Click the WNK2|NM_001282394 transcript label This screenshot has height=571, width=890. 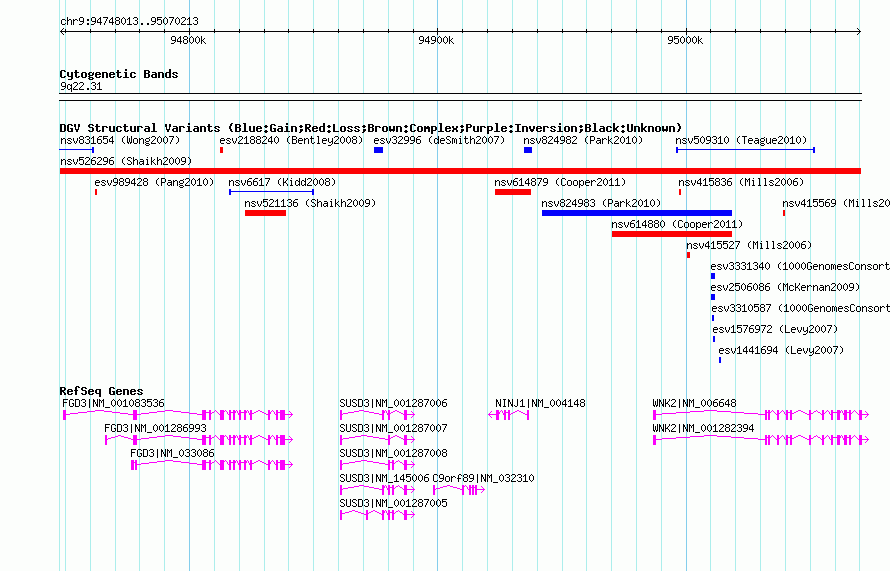pos(703,428)
